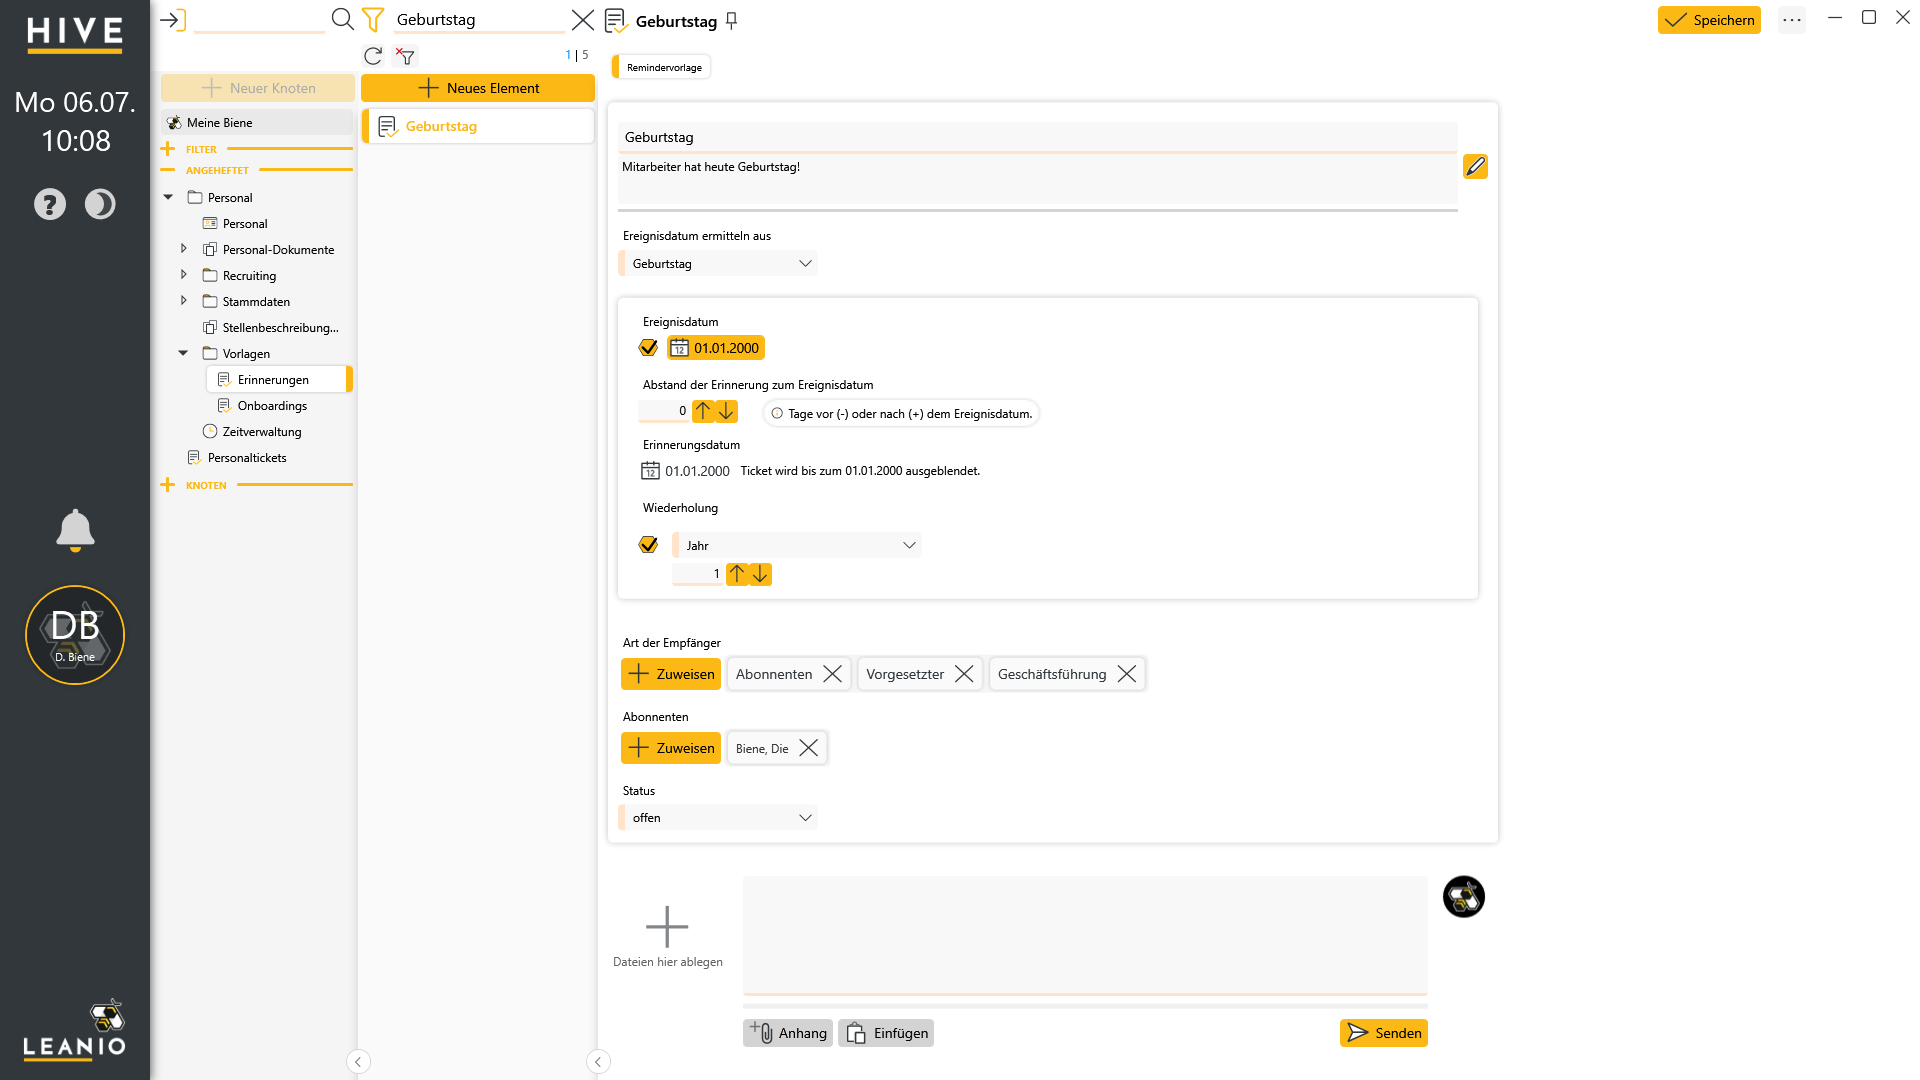The image size is (1920, 1080).
Task: Open Zeitverwaltung tree item
Action: click(262, 432)
